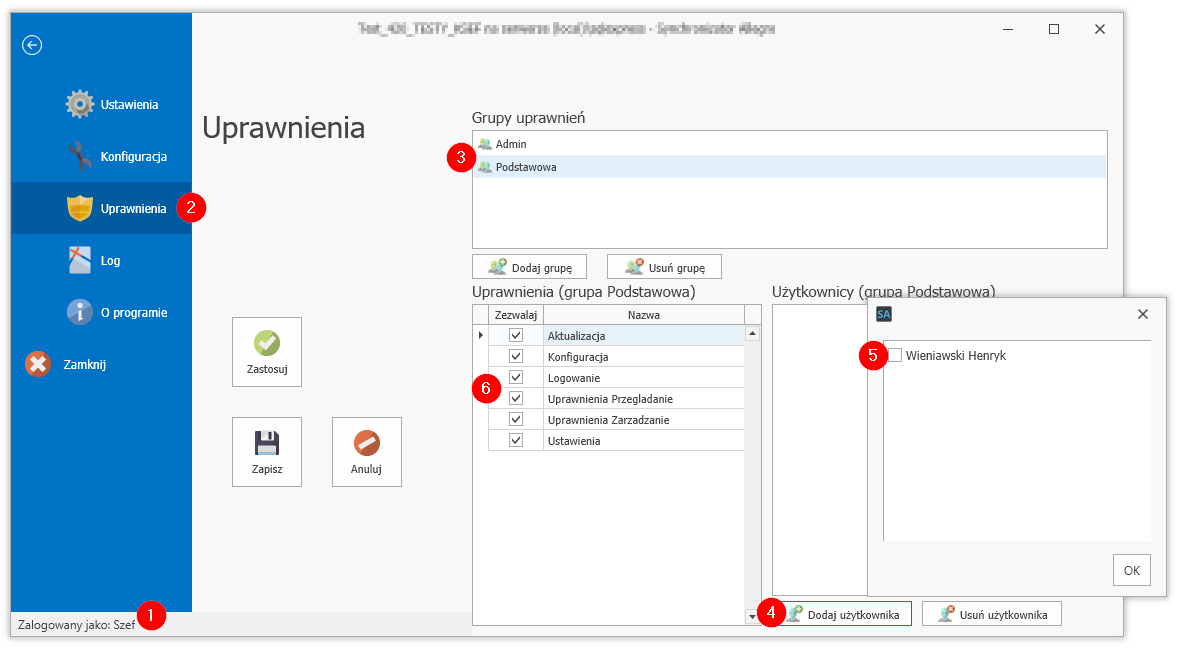
Task: Toggle the Aktualizacja permission checkbox
Action: pyautogui.click(x=516, y=335)
